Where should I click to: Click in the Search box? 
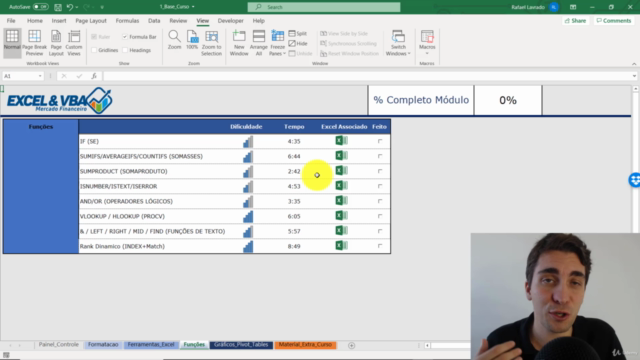click(324, 7)
